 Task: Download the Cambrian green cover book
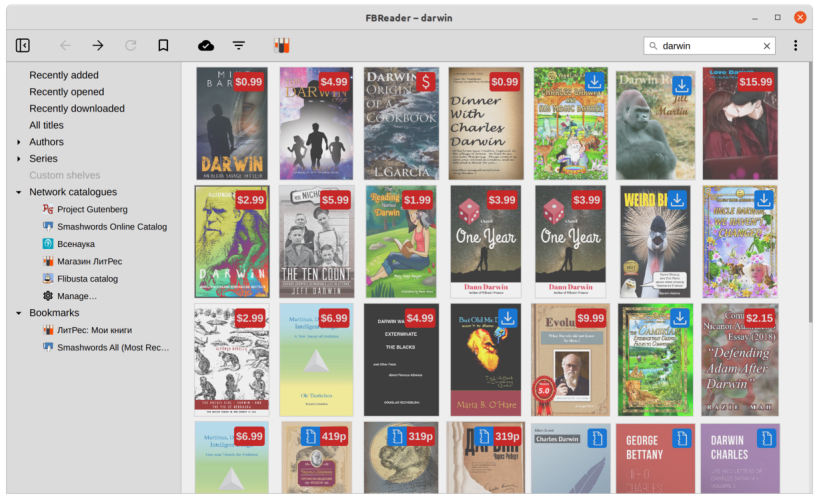click(x=680, y=318)
